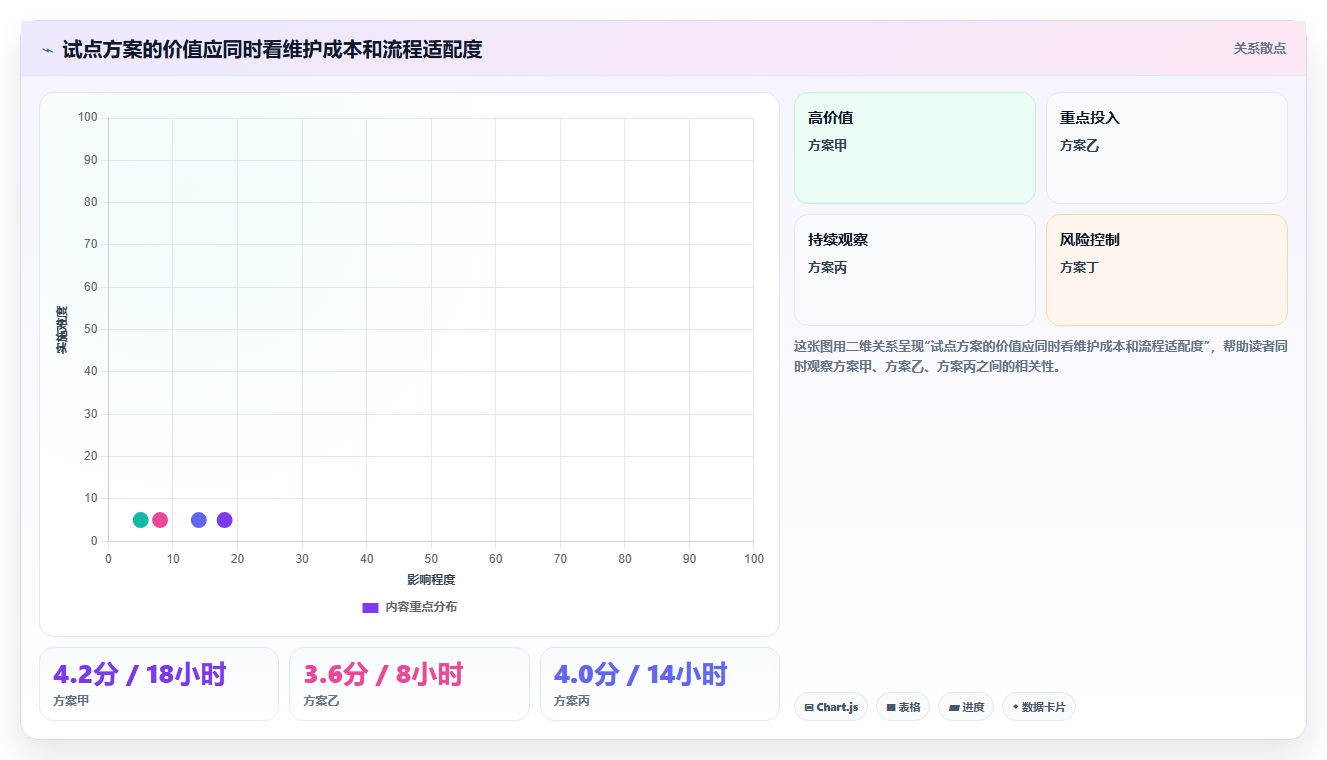Toggle the 内容重点分布 legend swatch
Screen dimensions: 1327x760
pos(370,607)
